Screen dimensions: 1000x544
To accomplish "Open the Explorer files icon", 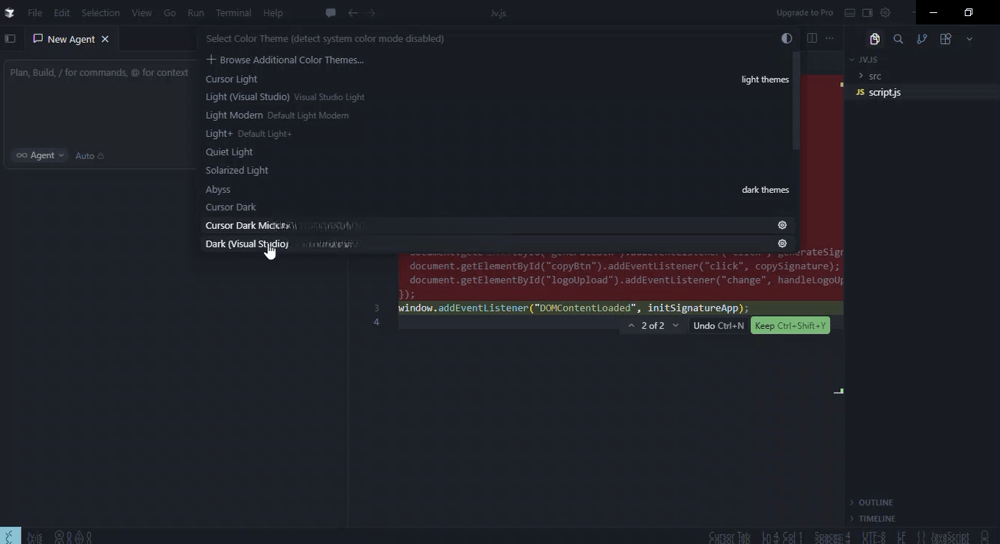I will tap(874, 39).
